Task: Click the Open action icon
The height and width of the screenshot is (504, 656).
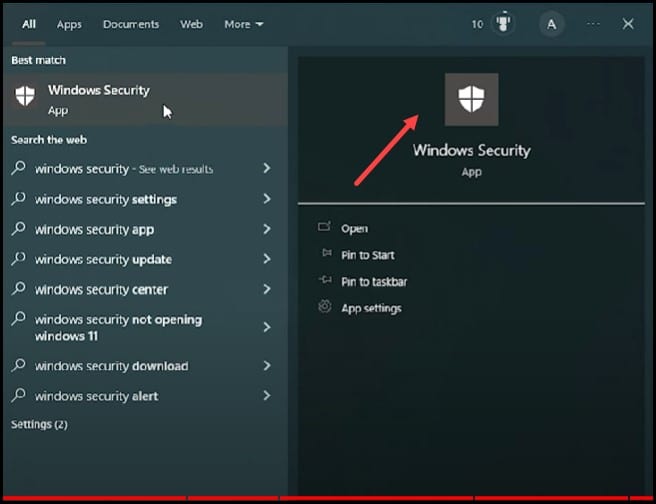Action: coord(324,227)
